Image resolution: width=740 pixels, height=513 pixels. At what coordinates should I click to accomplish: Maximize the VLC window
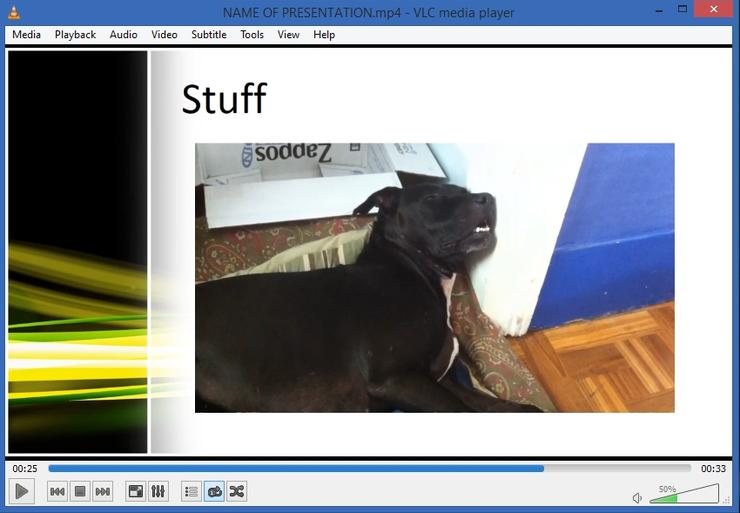[682, 9]
